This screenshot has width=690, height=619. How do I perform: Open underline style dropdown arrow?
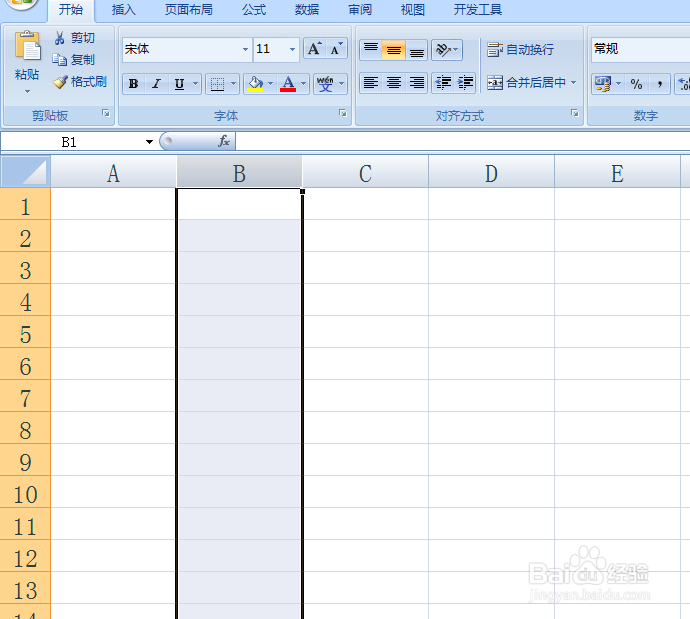tap(196, 84)
